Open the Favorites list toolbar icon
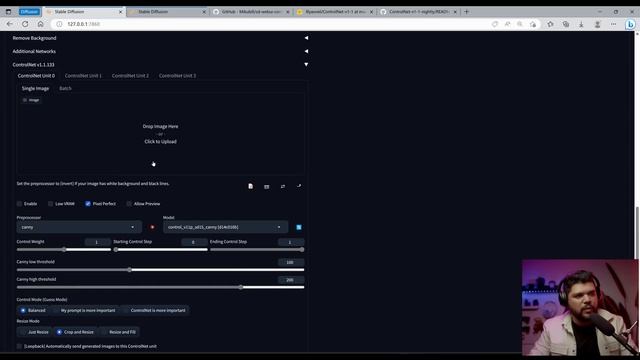Viewport: 640px width, 360px height. pyautogui.click(x=550, y=24)
